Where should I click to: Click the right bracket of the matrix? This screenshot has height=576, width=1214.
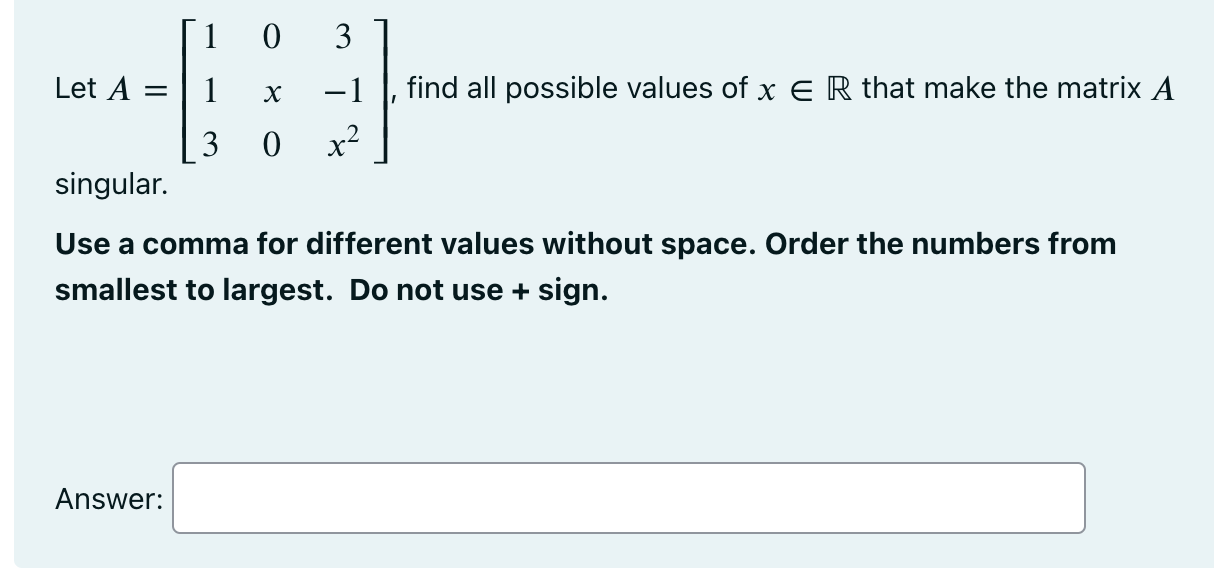point(380,90)
